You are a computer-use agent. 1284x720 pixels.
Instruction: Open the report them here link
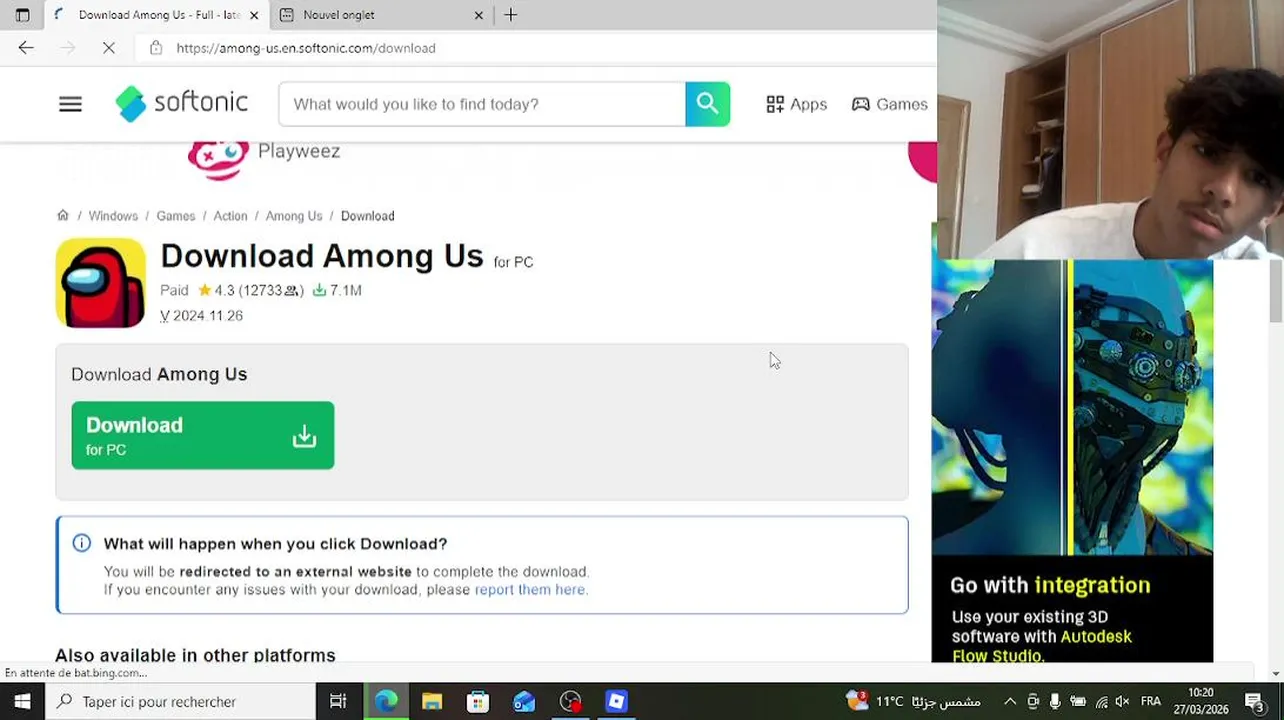pyautogui.click(x=530, y=590)
